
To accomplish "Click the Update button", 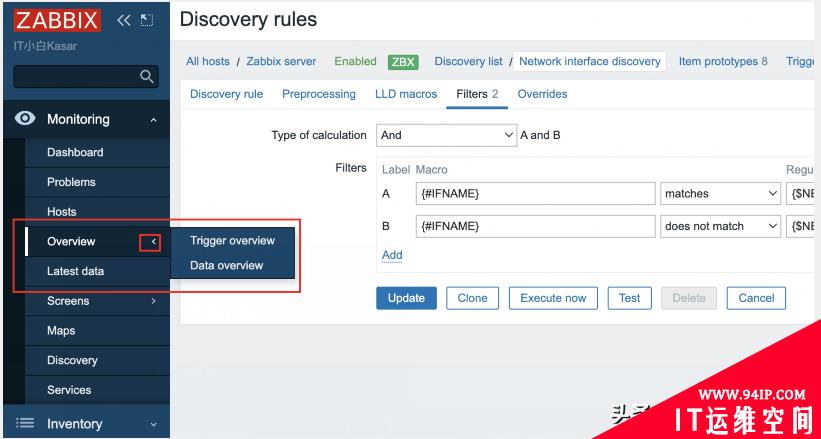I will (x=406, y=298).
